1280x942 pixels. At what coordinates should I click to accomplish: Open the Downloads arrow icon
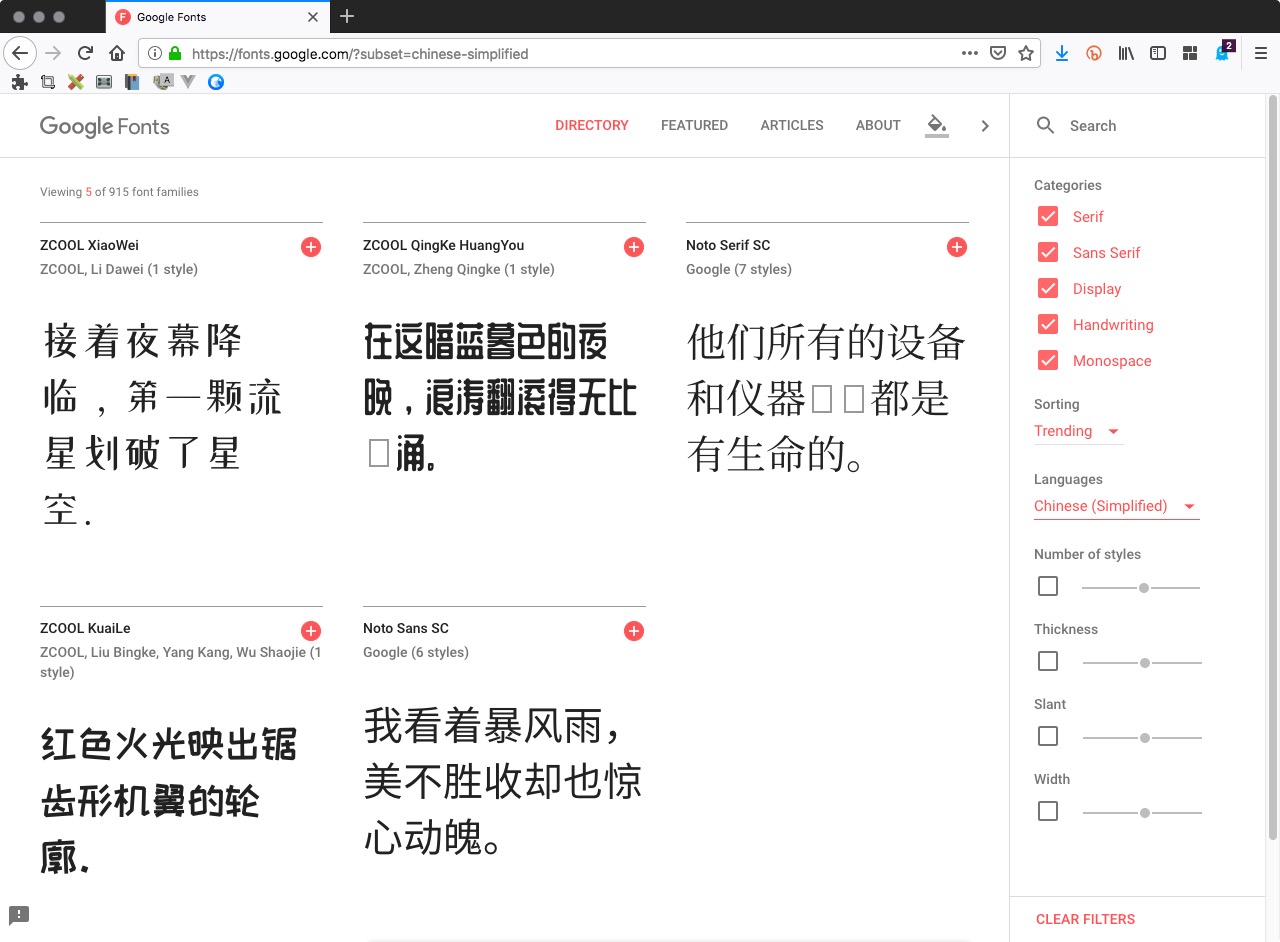tap(1062, 54)
